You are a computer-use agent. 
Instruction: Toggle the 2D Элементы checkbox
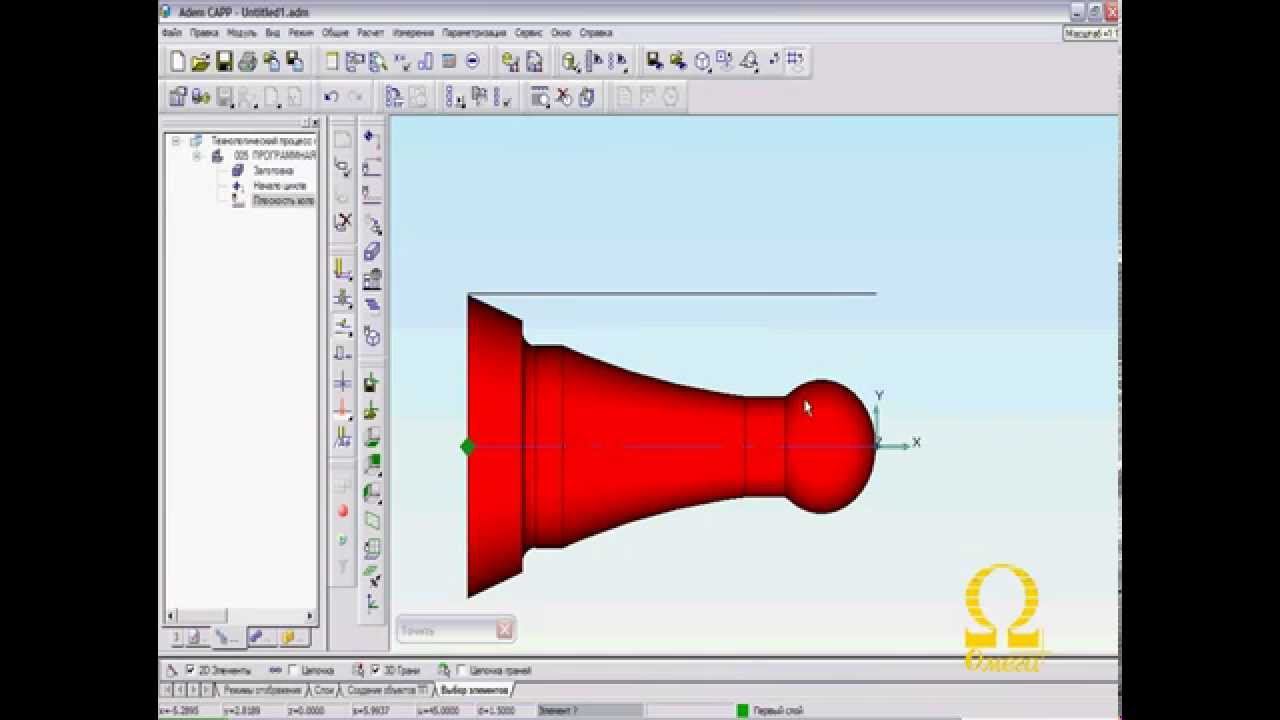pos(190,670)
